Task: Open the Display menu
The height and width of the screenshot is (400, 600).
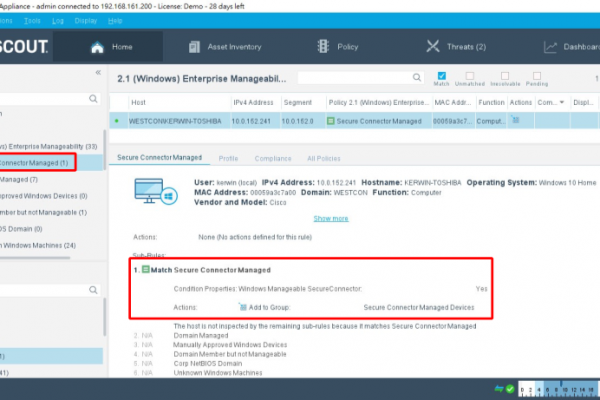Action: 86,21
